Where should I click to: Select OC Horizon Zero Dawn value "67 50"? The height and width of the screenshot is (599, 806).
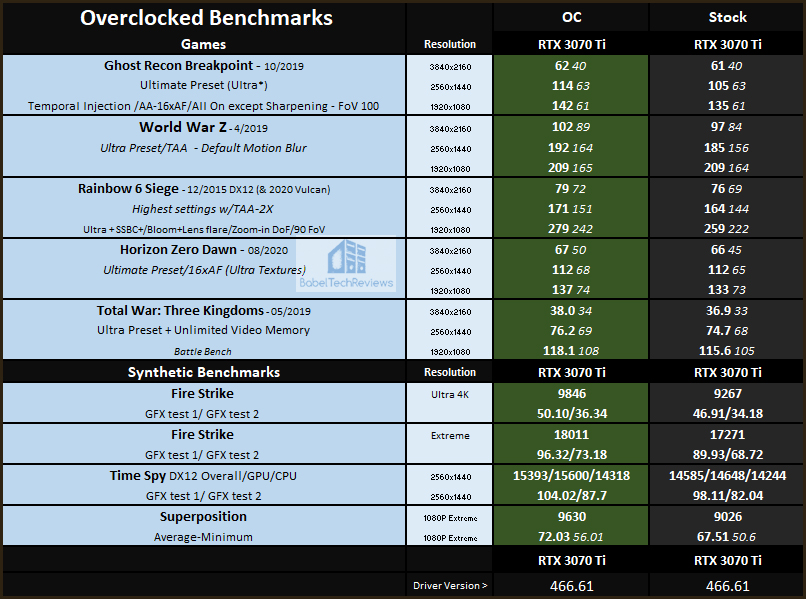pyautogui.click(x=571, y=250)
